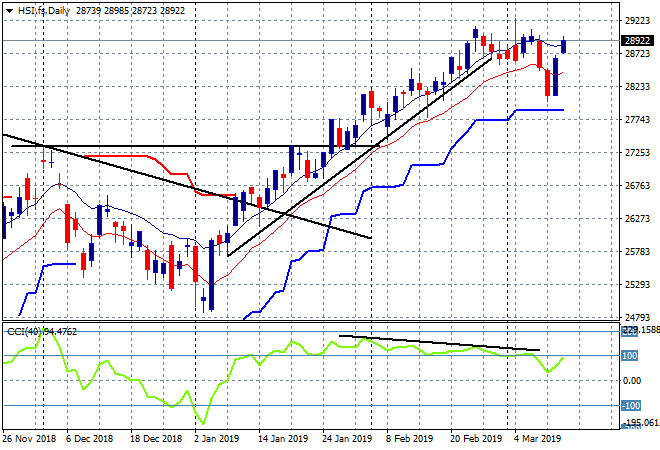Click the 14 Jan 2019 date label

coord(283,439)
